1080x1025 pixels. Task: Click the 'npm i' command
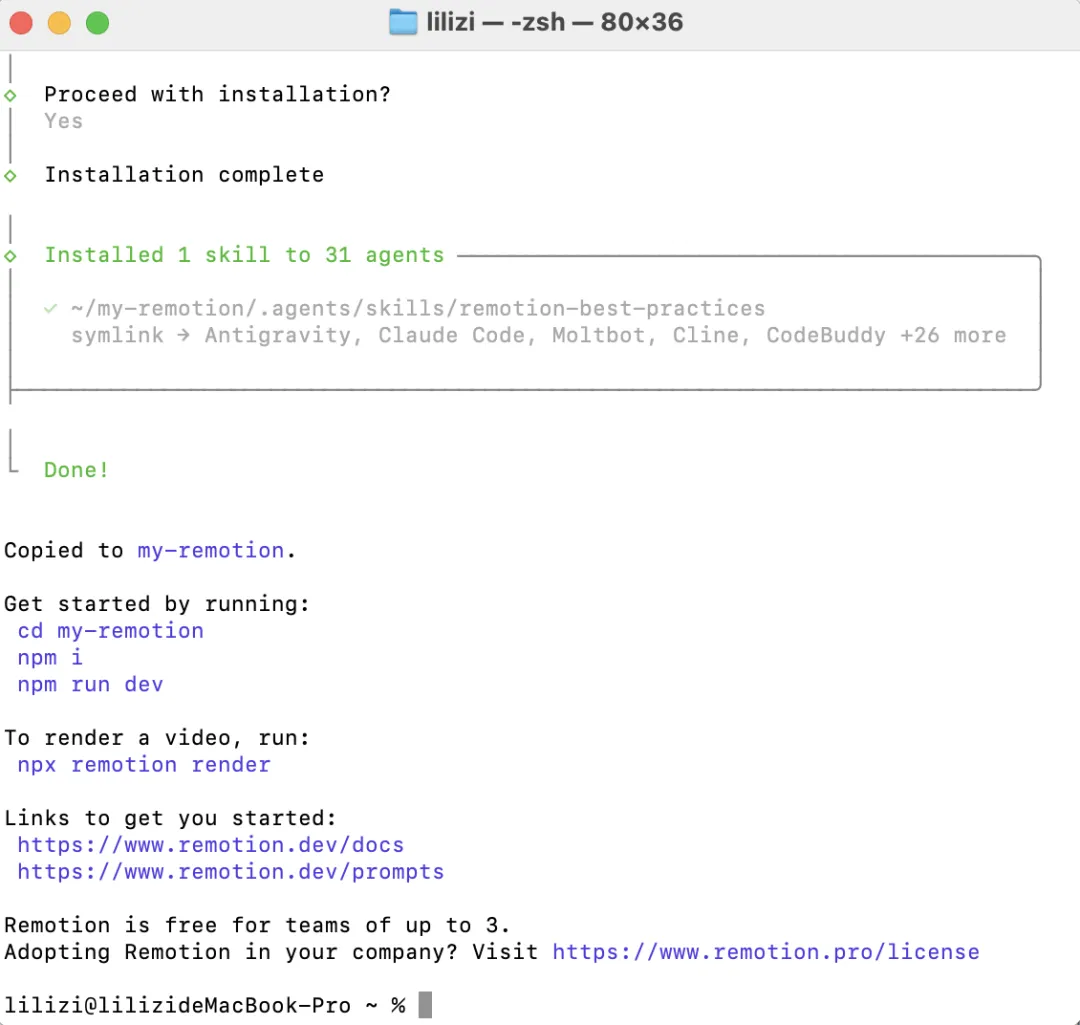[50, 658]
